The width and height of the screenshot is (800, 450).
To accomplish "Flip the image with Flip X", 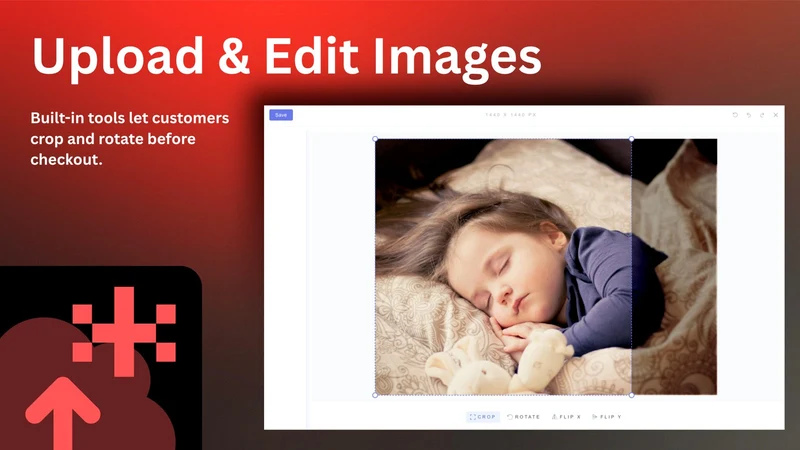I will [x=566, y=417].
